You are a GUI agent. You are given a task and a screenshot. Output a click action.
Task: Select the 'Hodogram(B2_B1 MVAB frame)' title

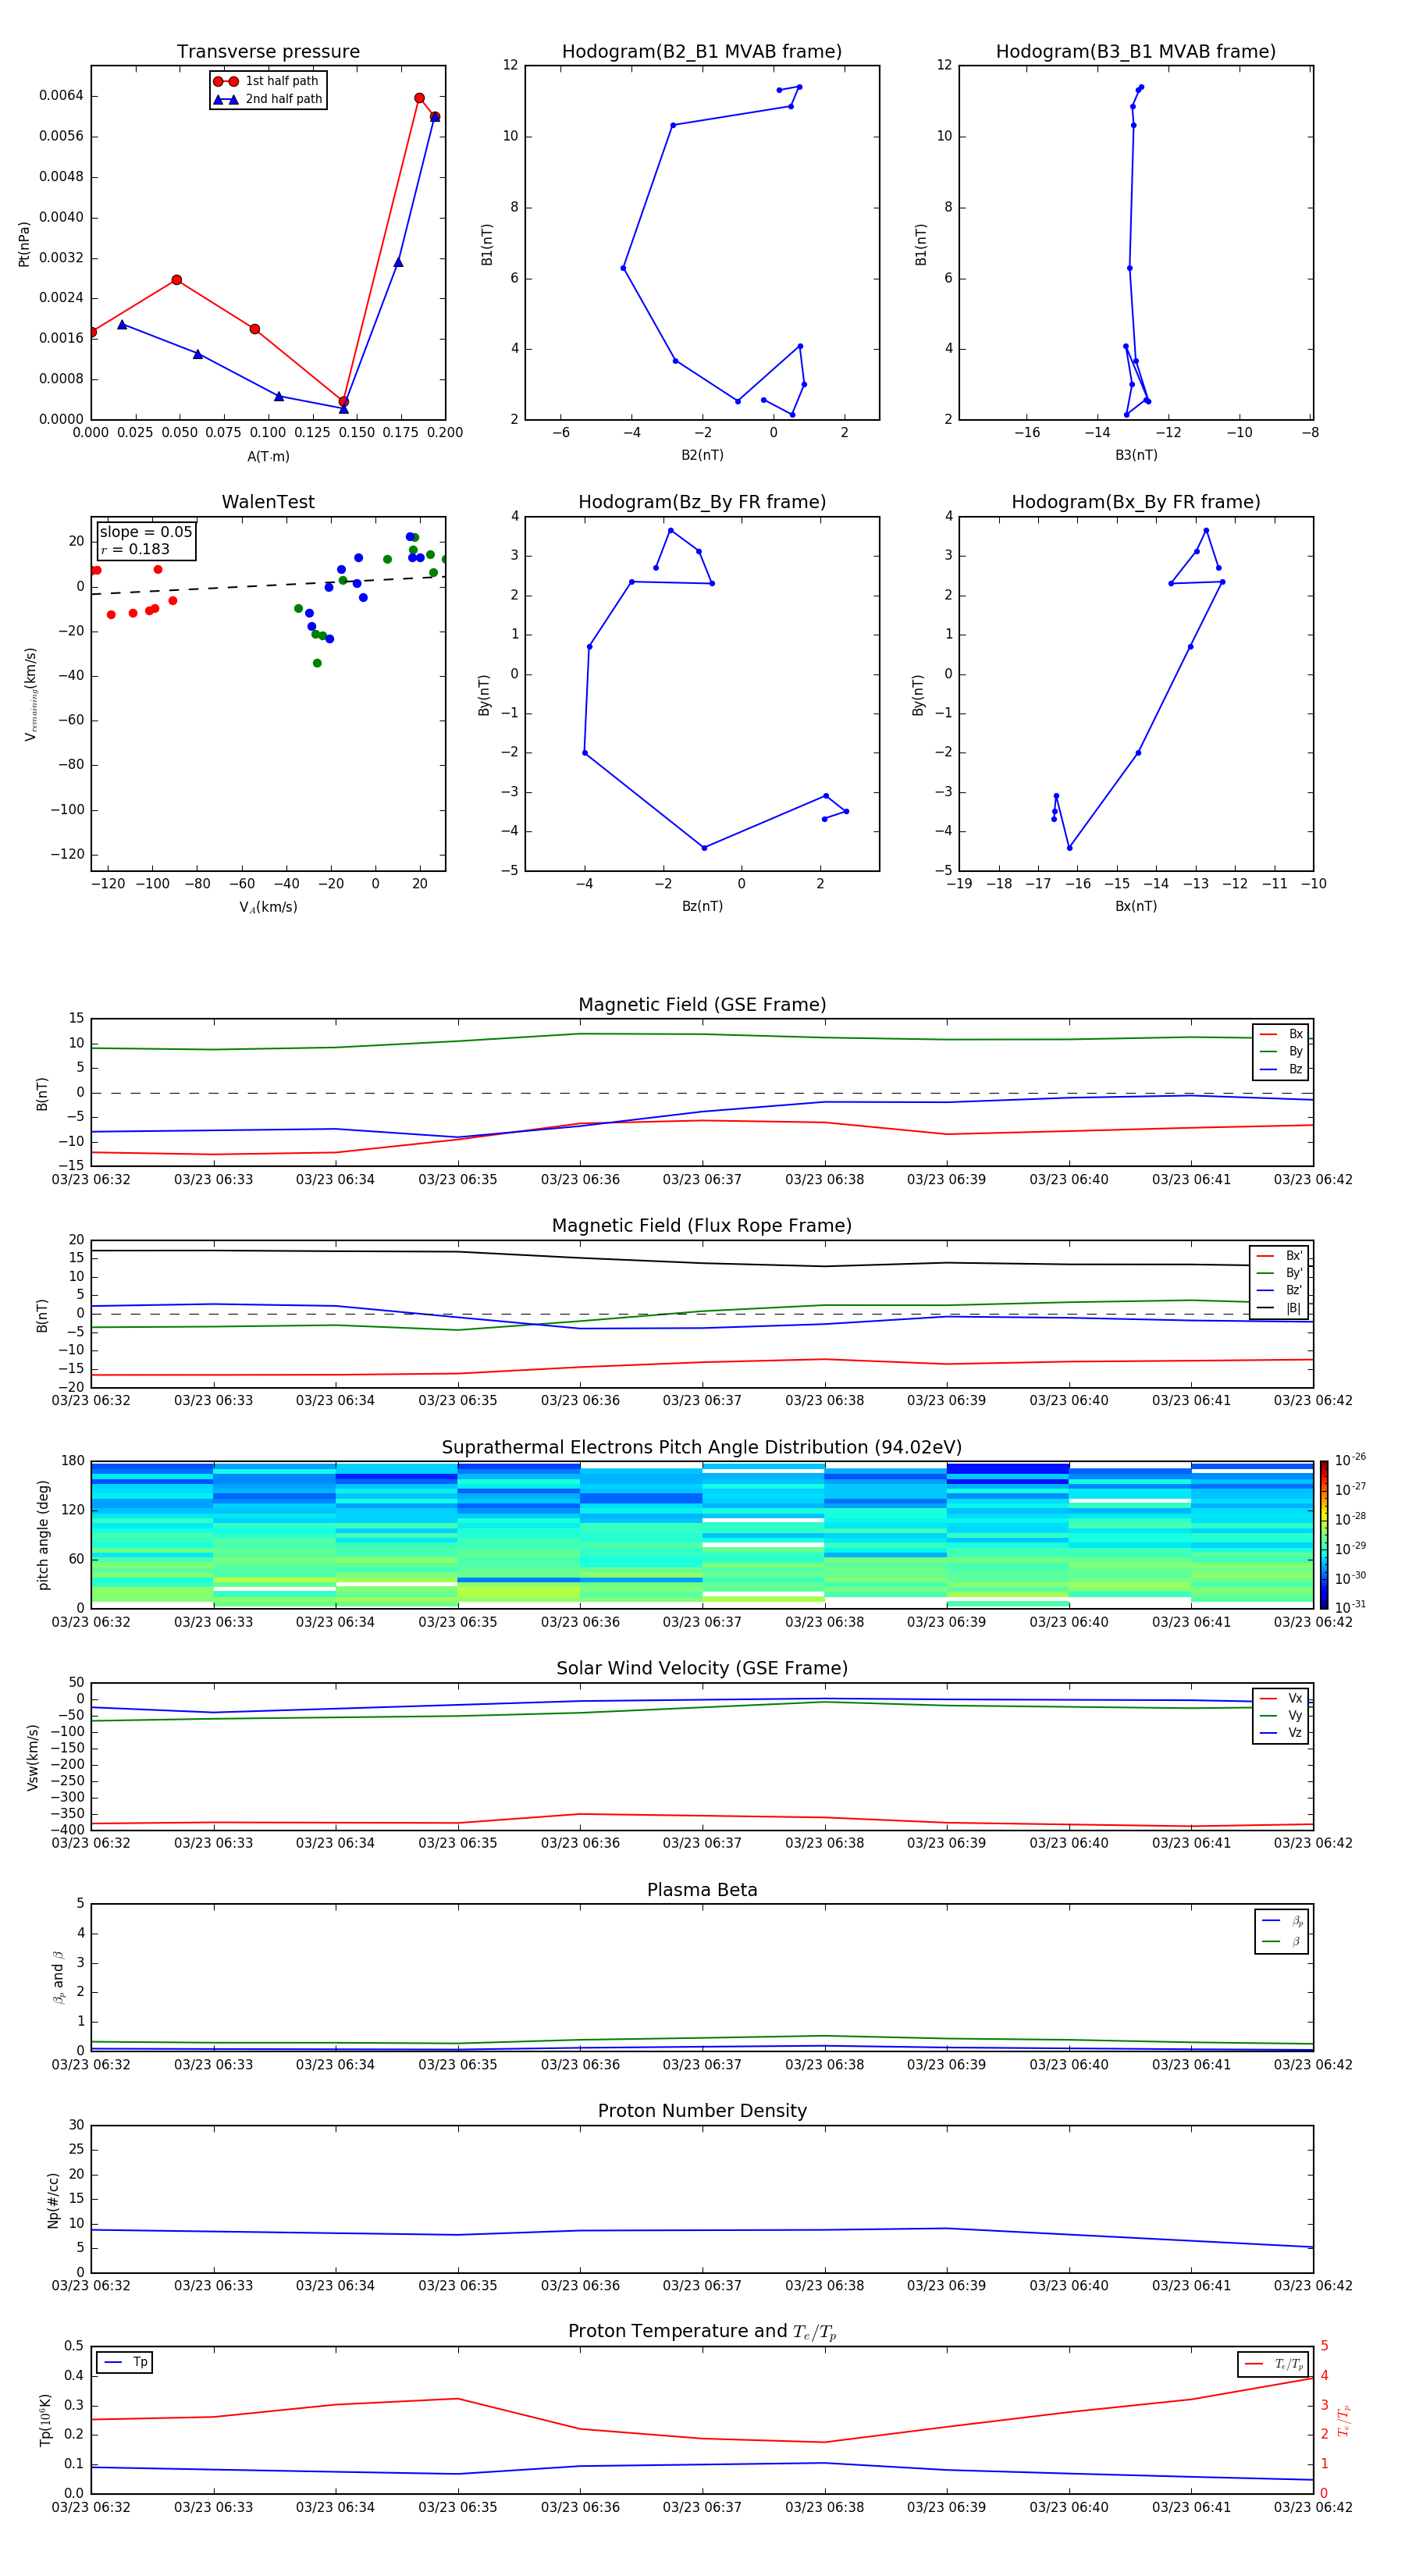tap(702, 52)
